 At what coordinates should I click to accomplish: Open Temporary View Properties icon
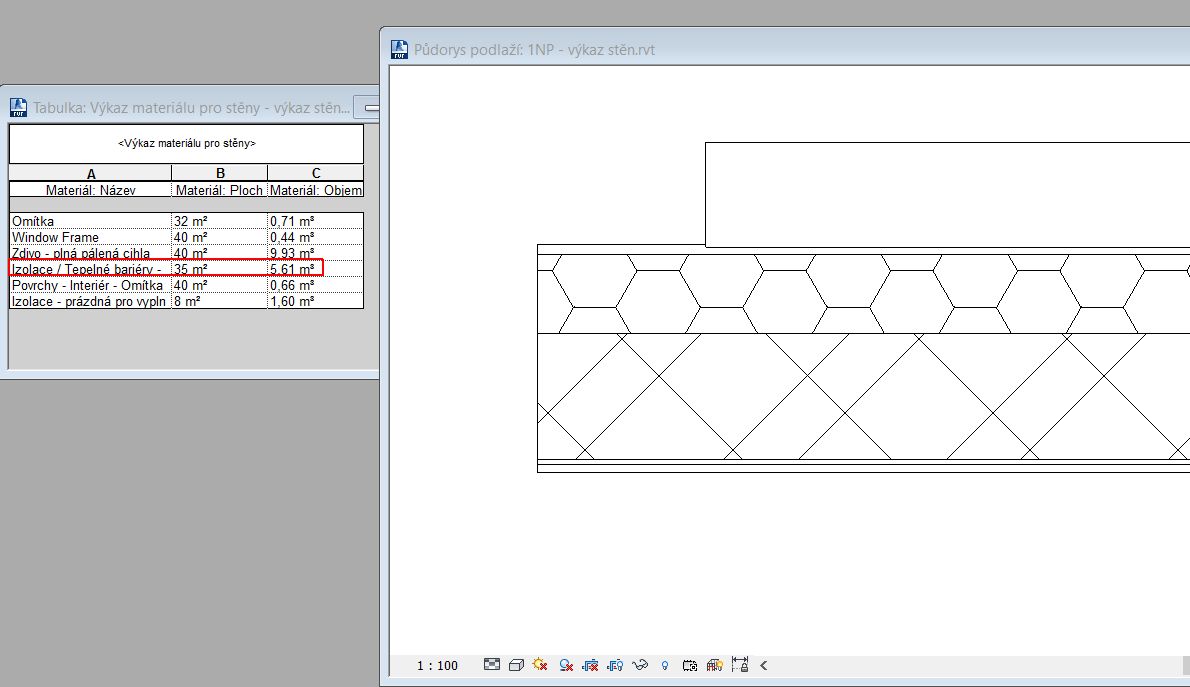pyautogui.click(x=690, y=664)
